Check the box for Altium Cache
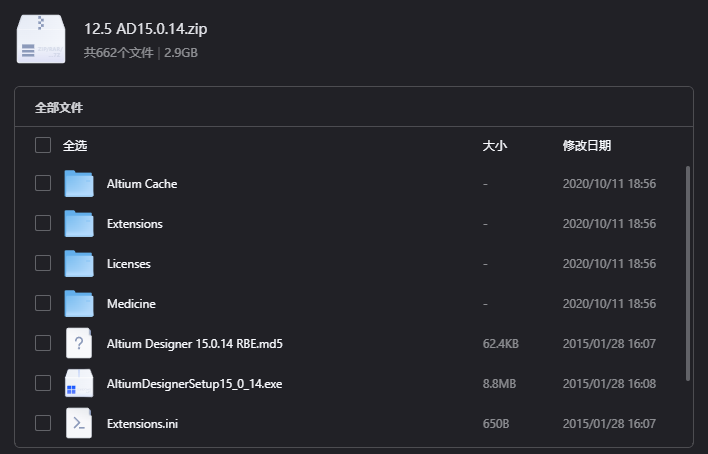The image size is (708, 454). [x=43, y=183]
